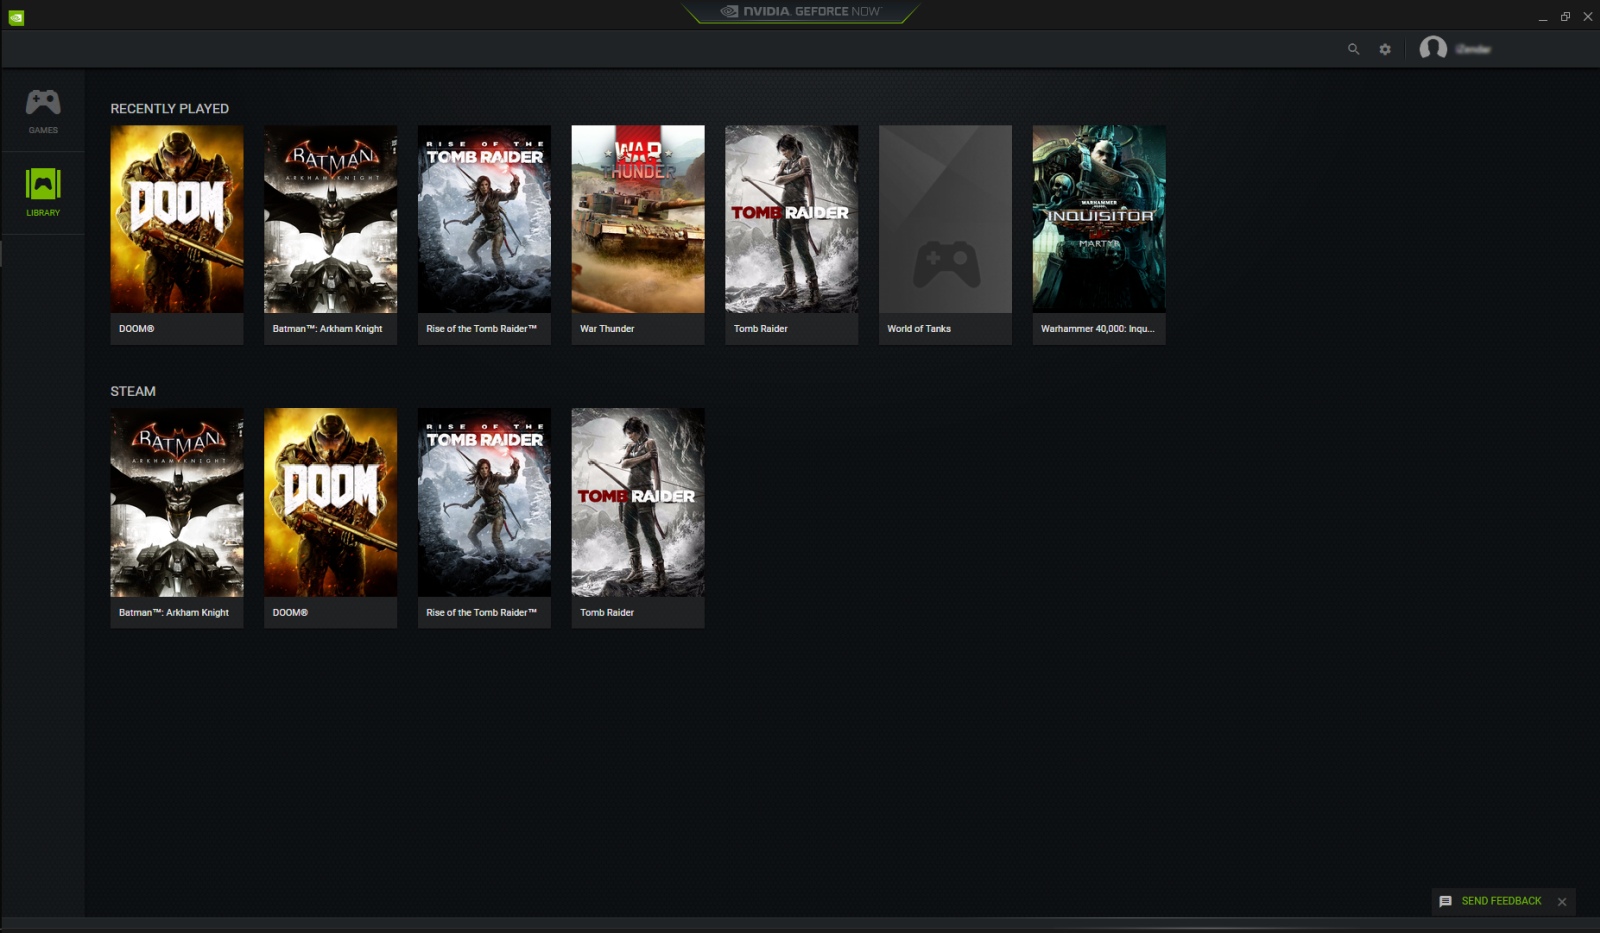Click the blurred account username
Image resolution: width=1600 pixels, height=933 pixels.
[x=1473, y=49]
